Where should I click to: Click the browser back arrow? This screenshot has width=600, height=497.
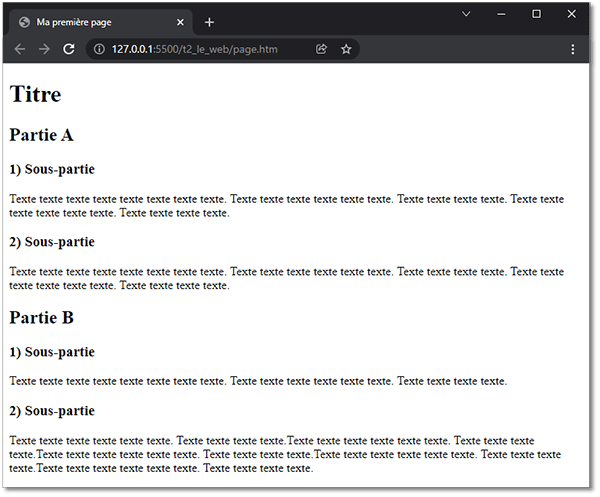coord(20,49)
